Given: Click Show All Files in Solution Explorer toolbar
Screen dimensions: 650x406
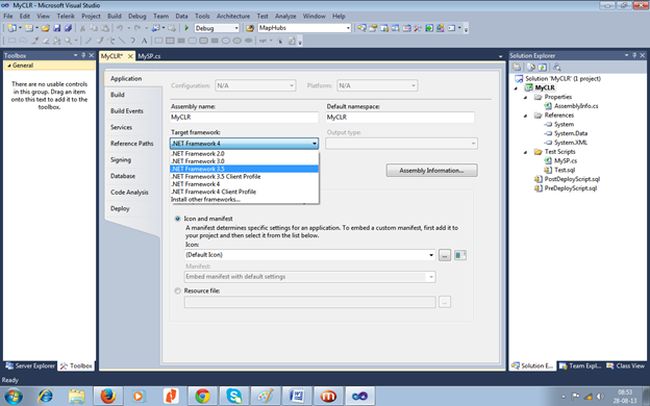Looking at the screenshot, I should tap(531, 67).
